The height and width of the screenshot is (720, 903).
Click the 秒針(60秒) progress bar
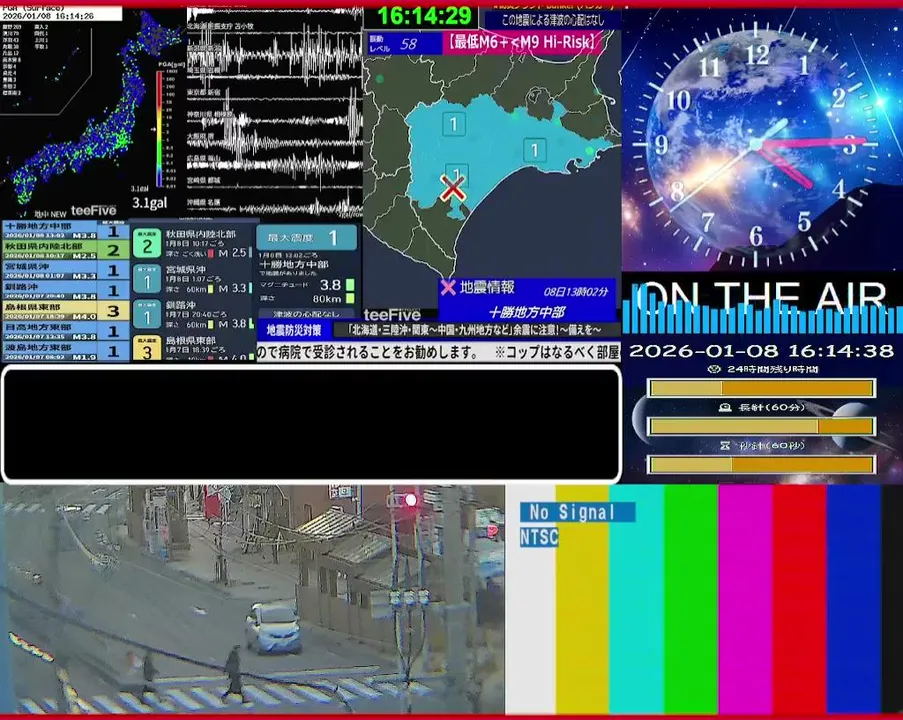tap(762, 464)
